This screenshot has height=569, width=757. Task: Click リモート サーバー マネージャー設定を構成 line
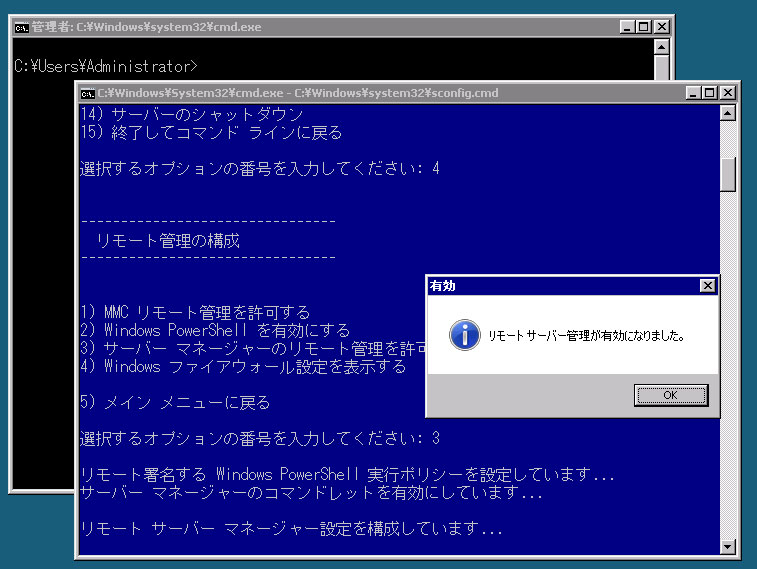291,528
